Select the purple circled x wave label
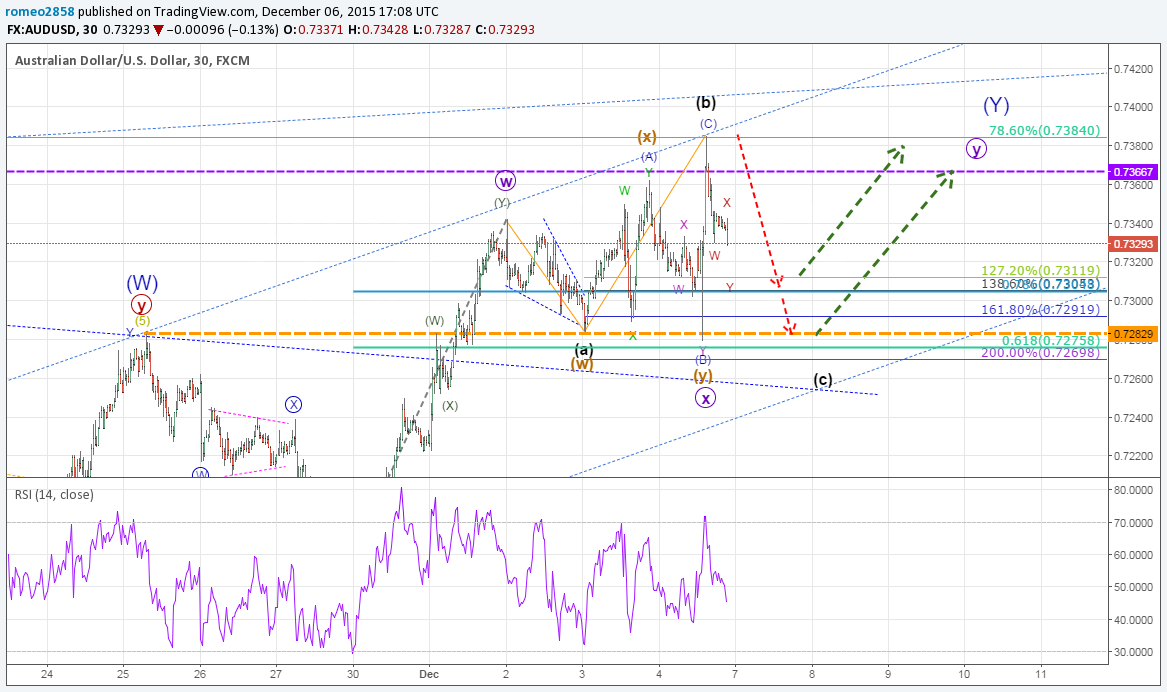The image size is (1167, 692). [x=705, y=397]
